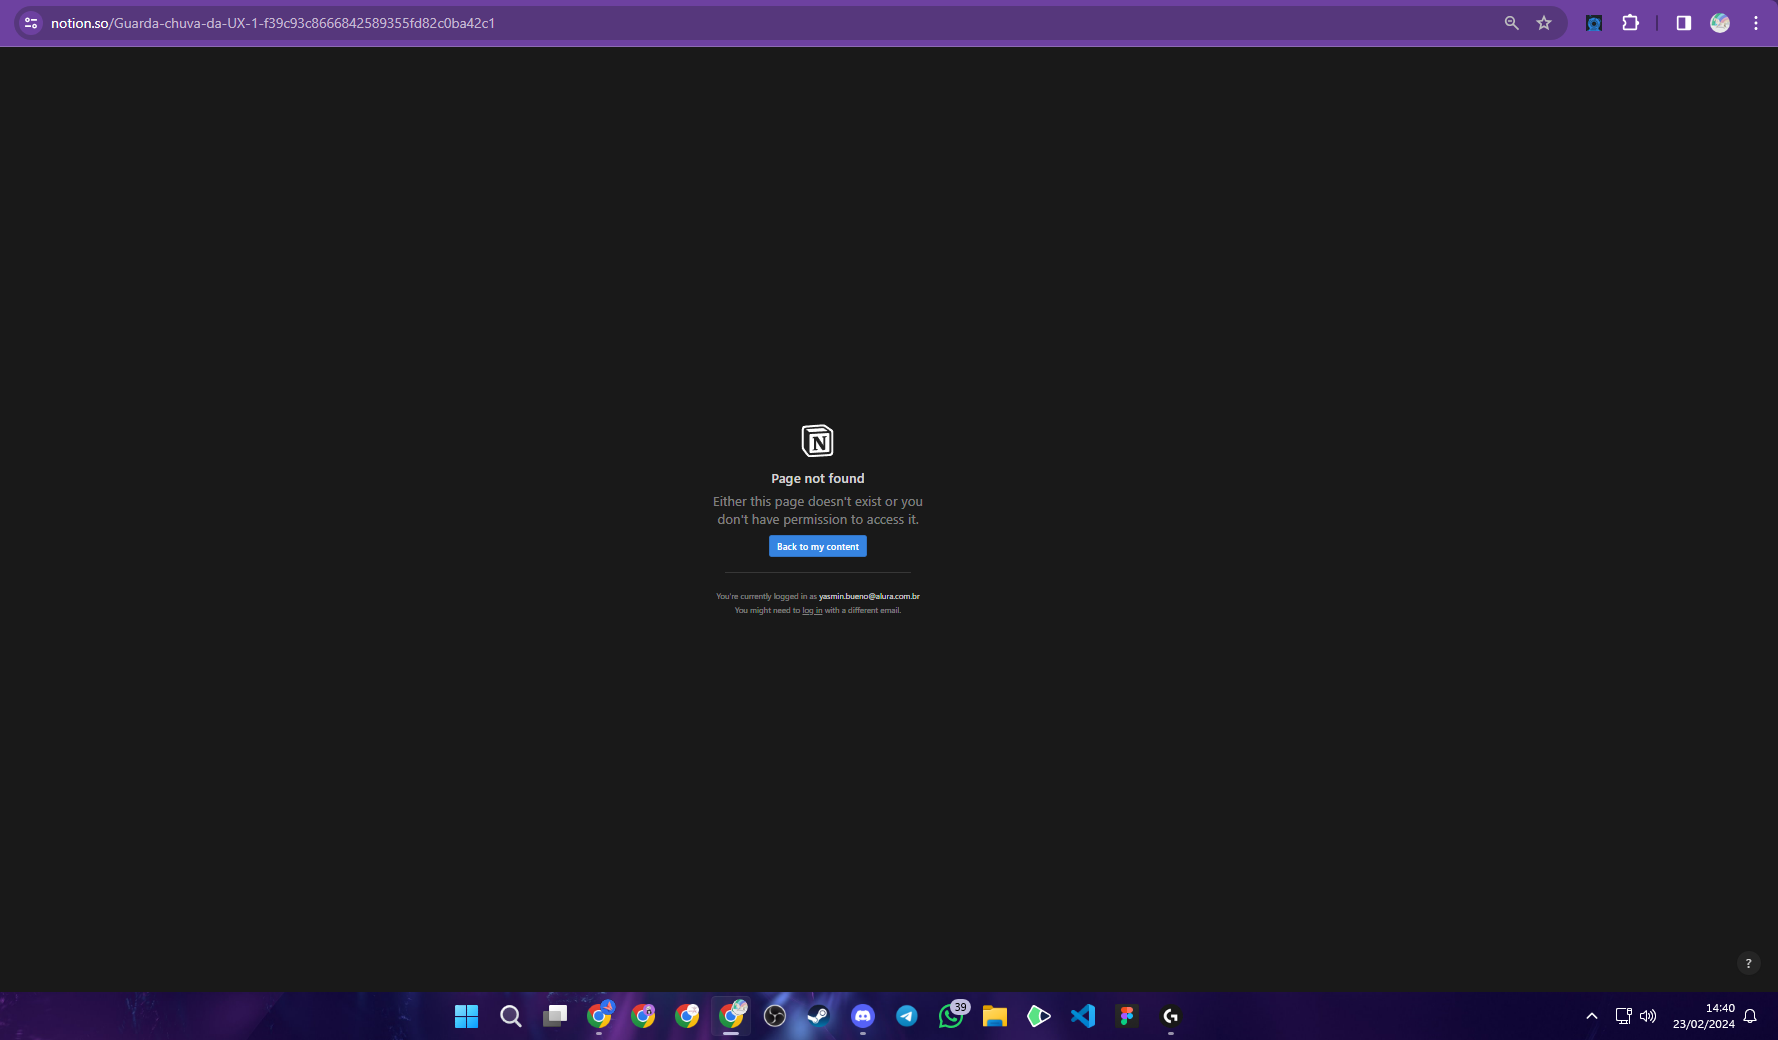Open the Chrome profile avatar

[x=1720, y=23]
